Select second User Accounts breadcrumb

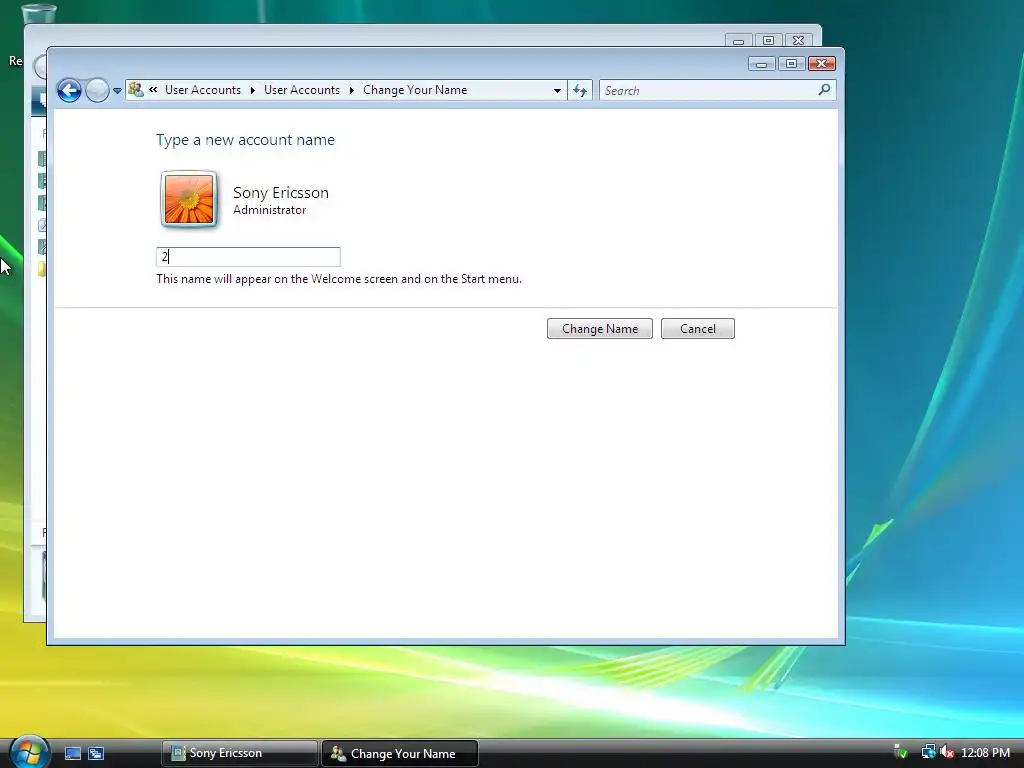click(x=302, y=89)
